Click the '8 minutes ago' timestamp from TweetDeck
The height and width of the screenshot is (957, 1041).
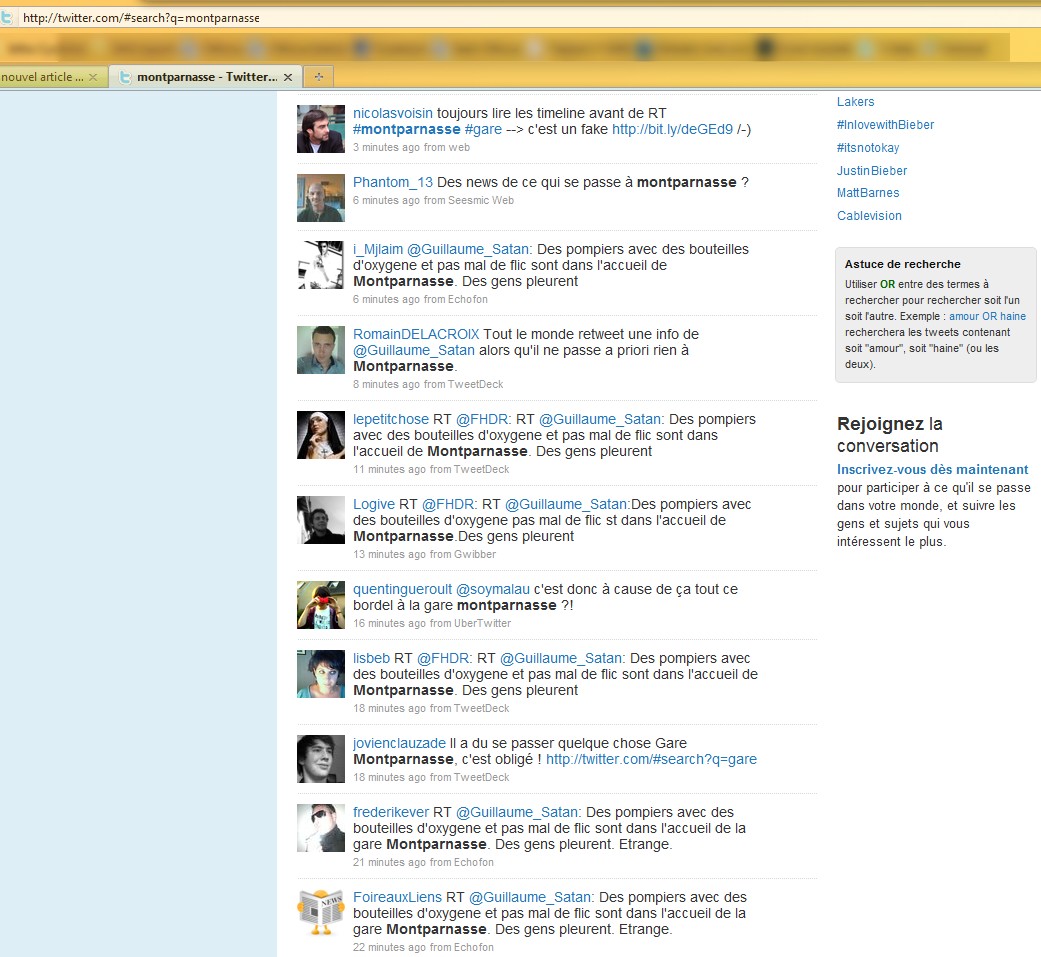coord(386,385)
